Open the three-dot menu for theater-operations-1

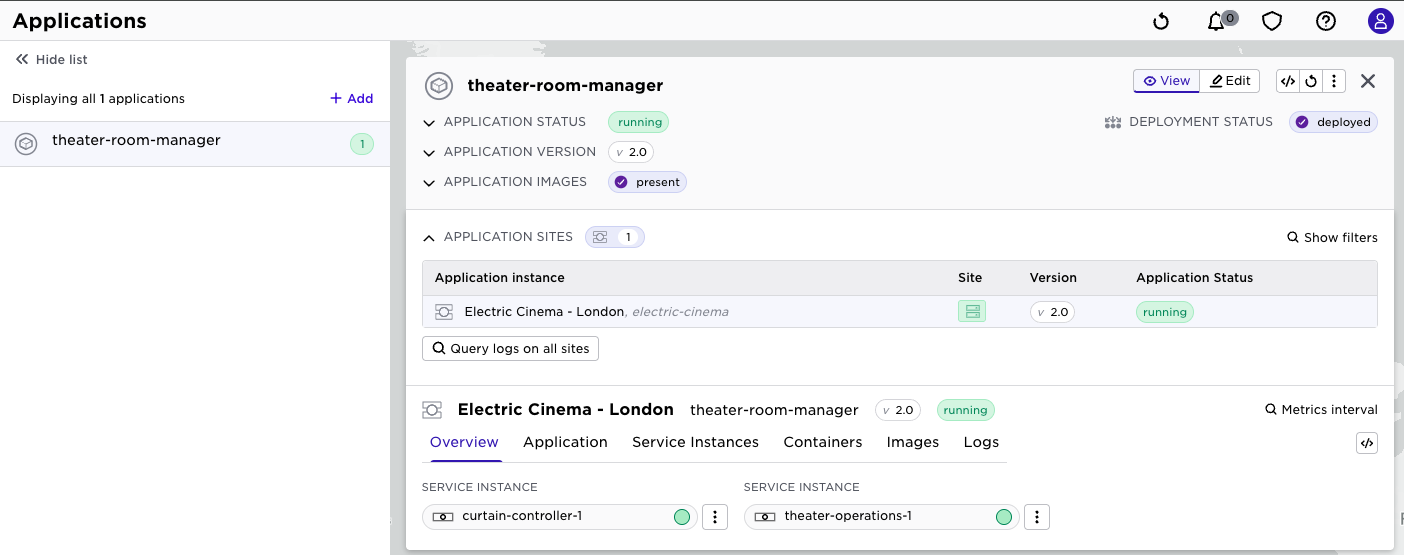click(1037, 517)
